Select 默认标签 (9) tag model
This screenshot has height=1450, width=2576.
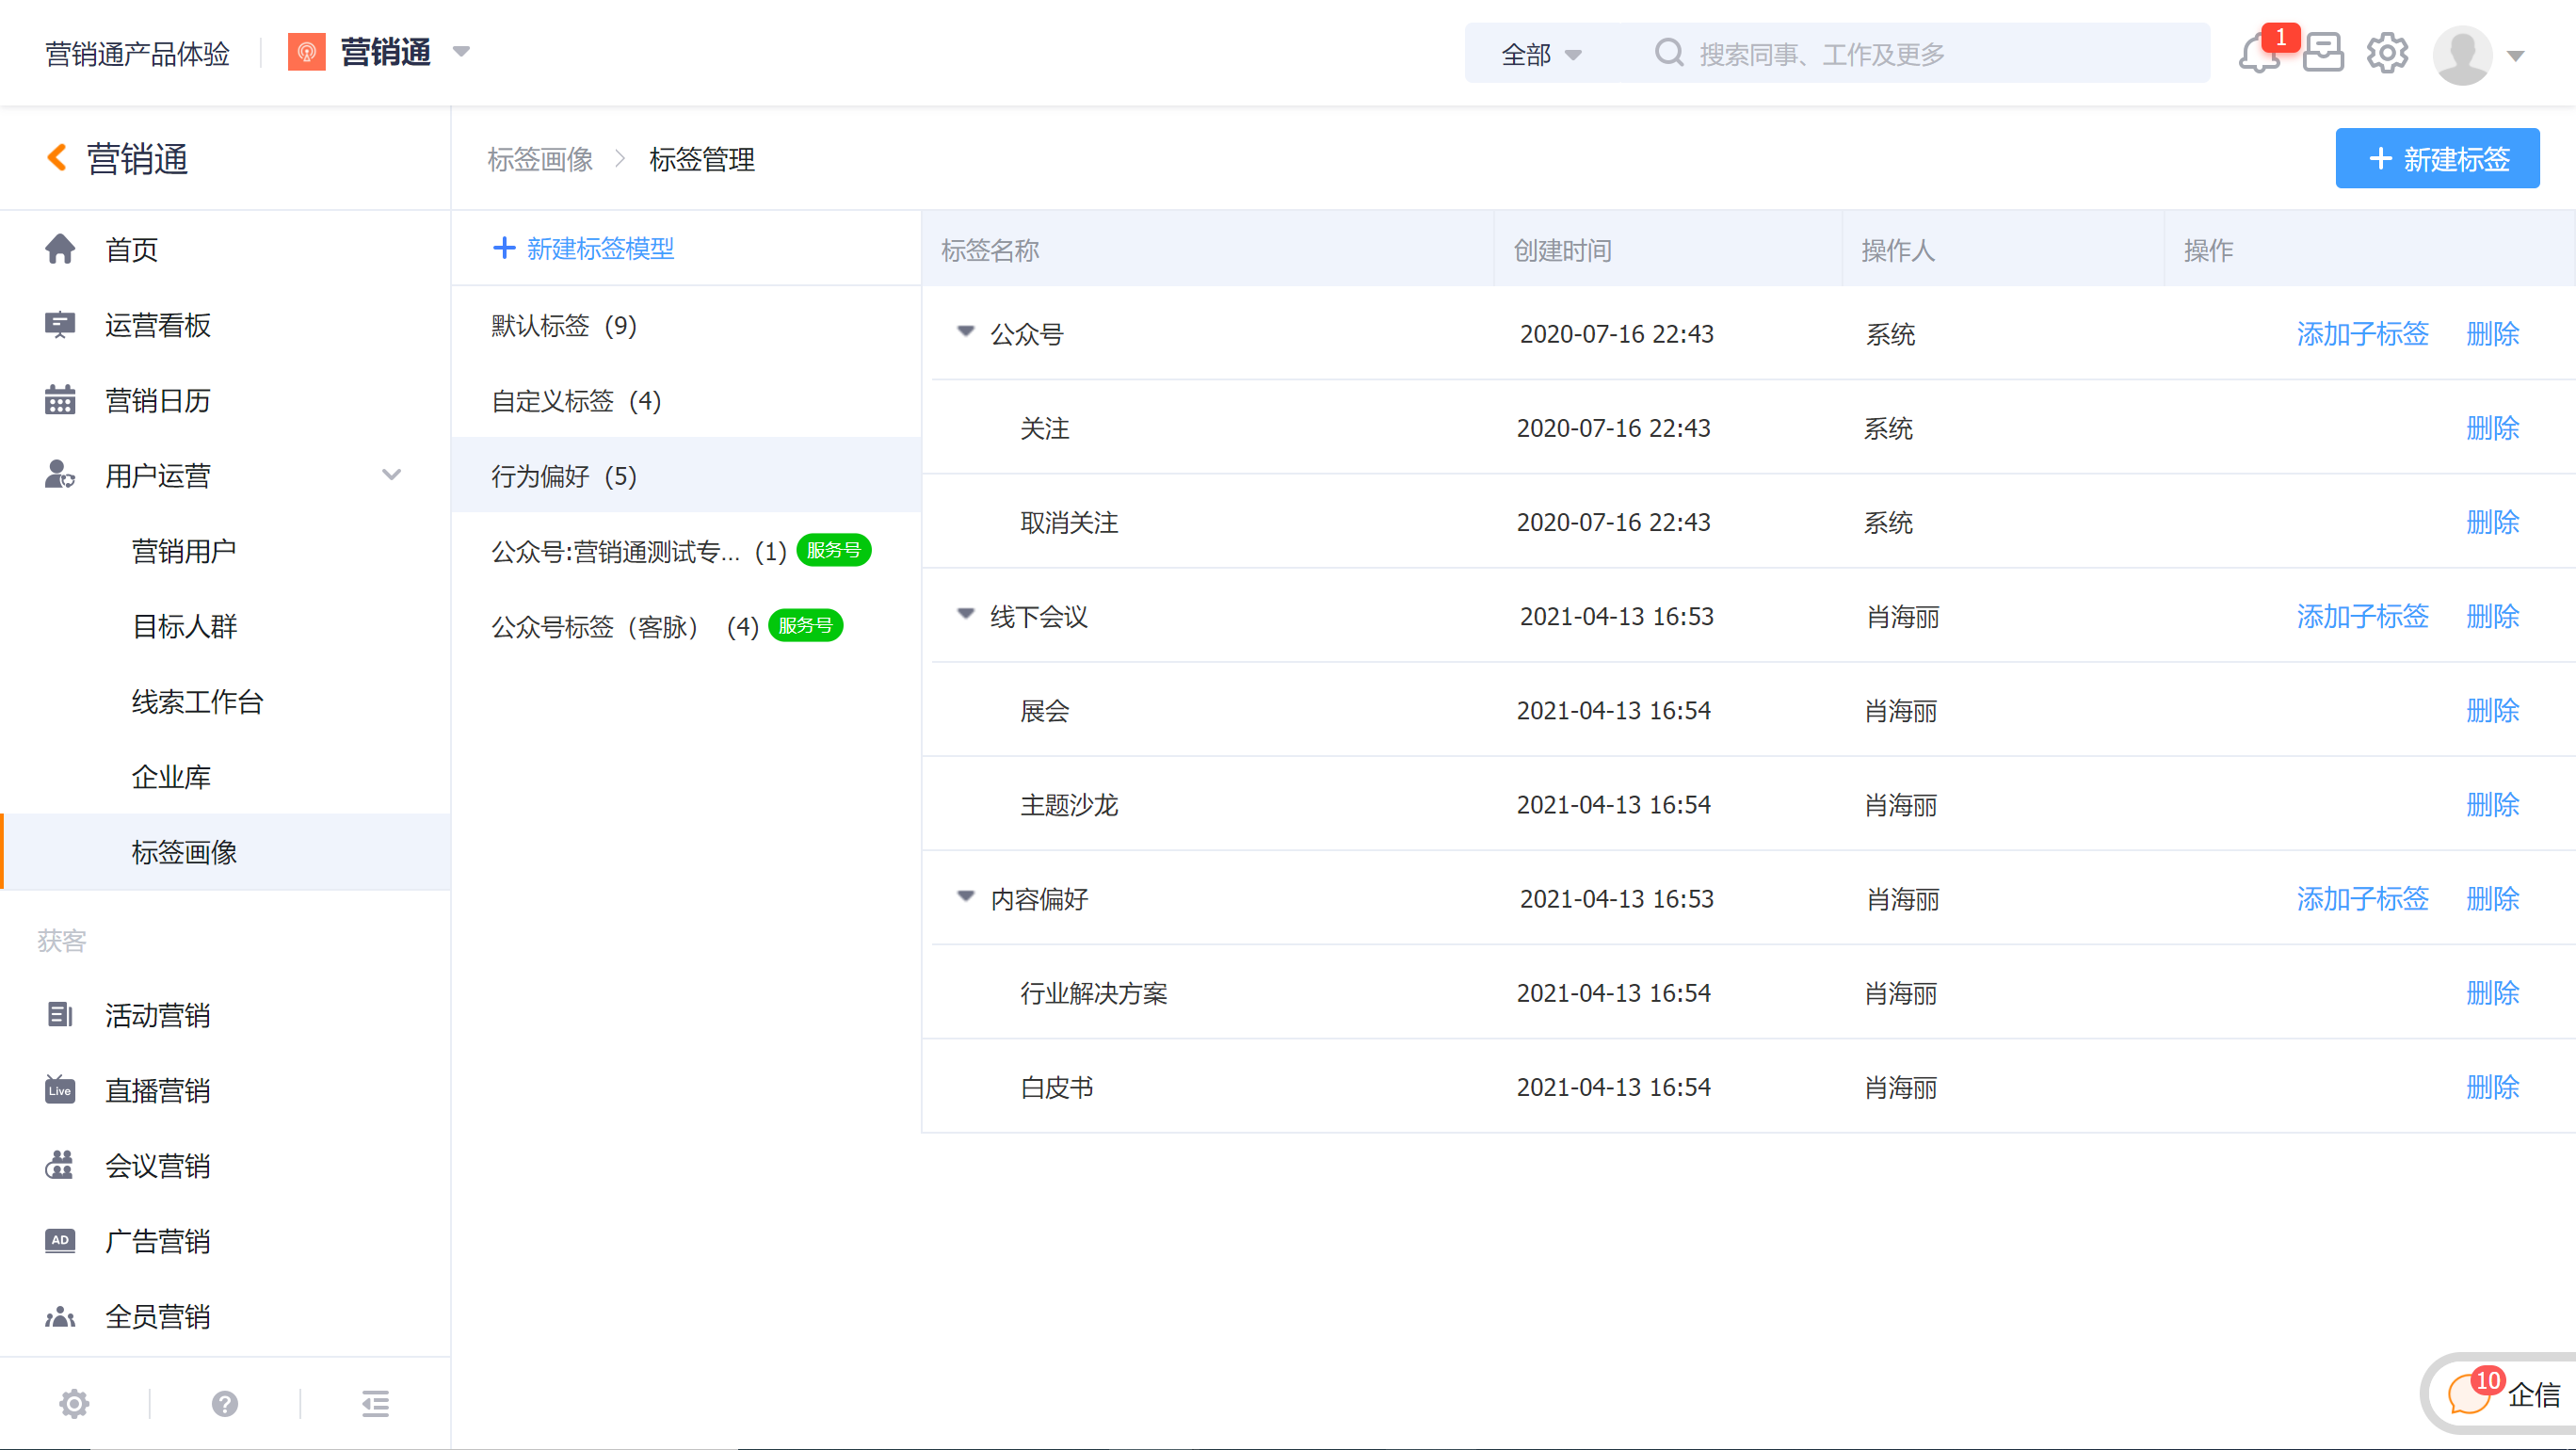pyautogui.click(x=563, y=326)
